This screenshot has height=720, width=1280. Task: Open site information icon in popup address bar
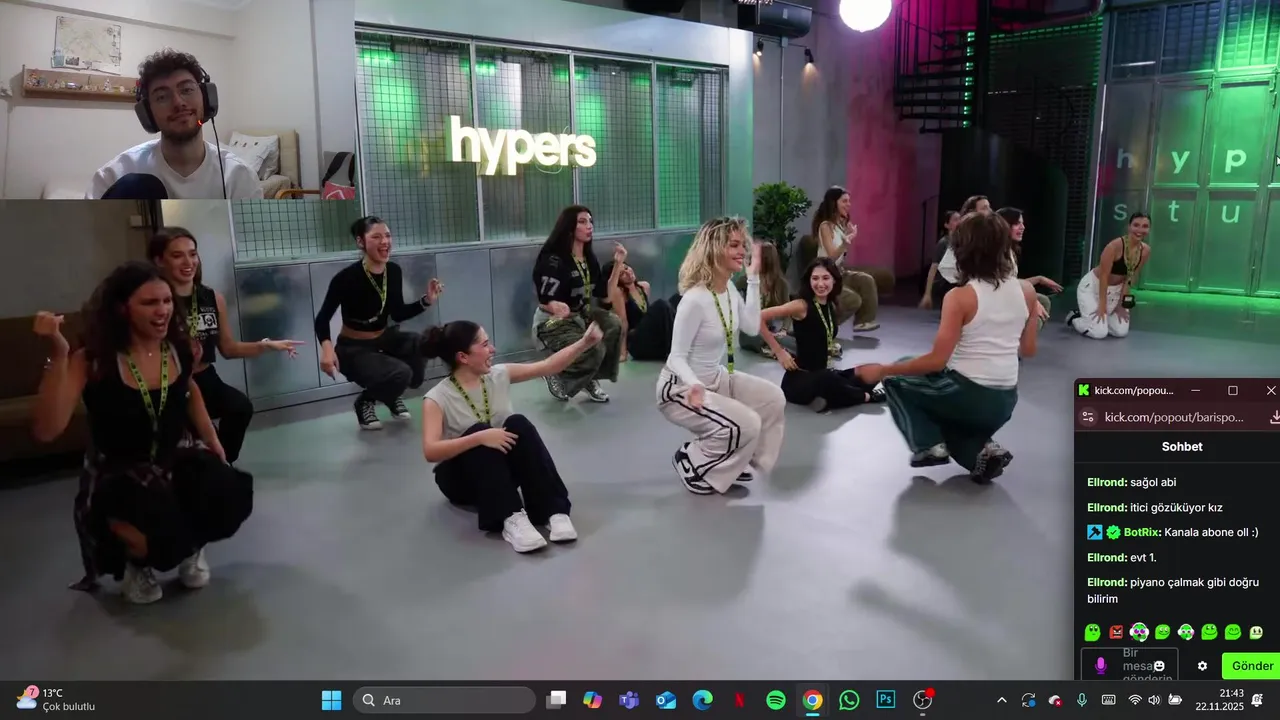coord(1088,417)
